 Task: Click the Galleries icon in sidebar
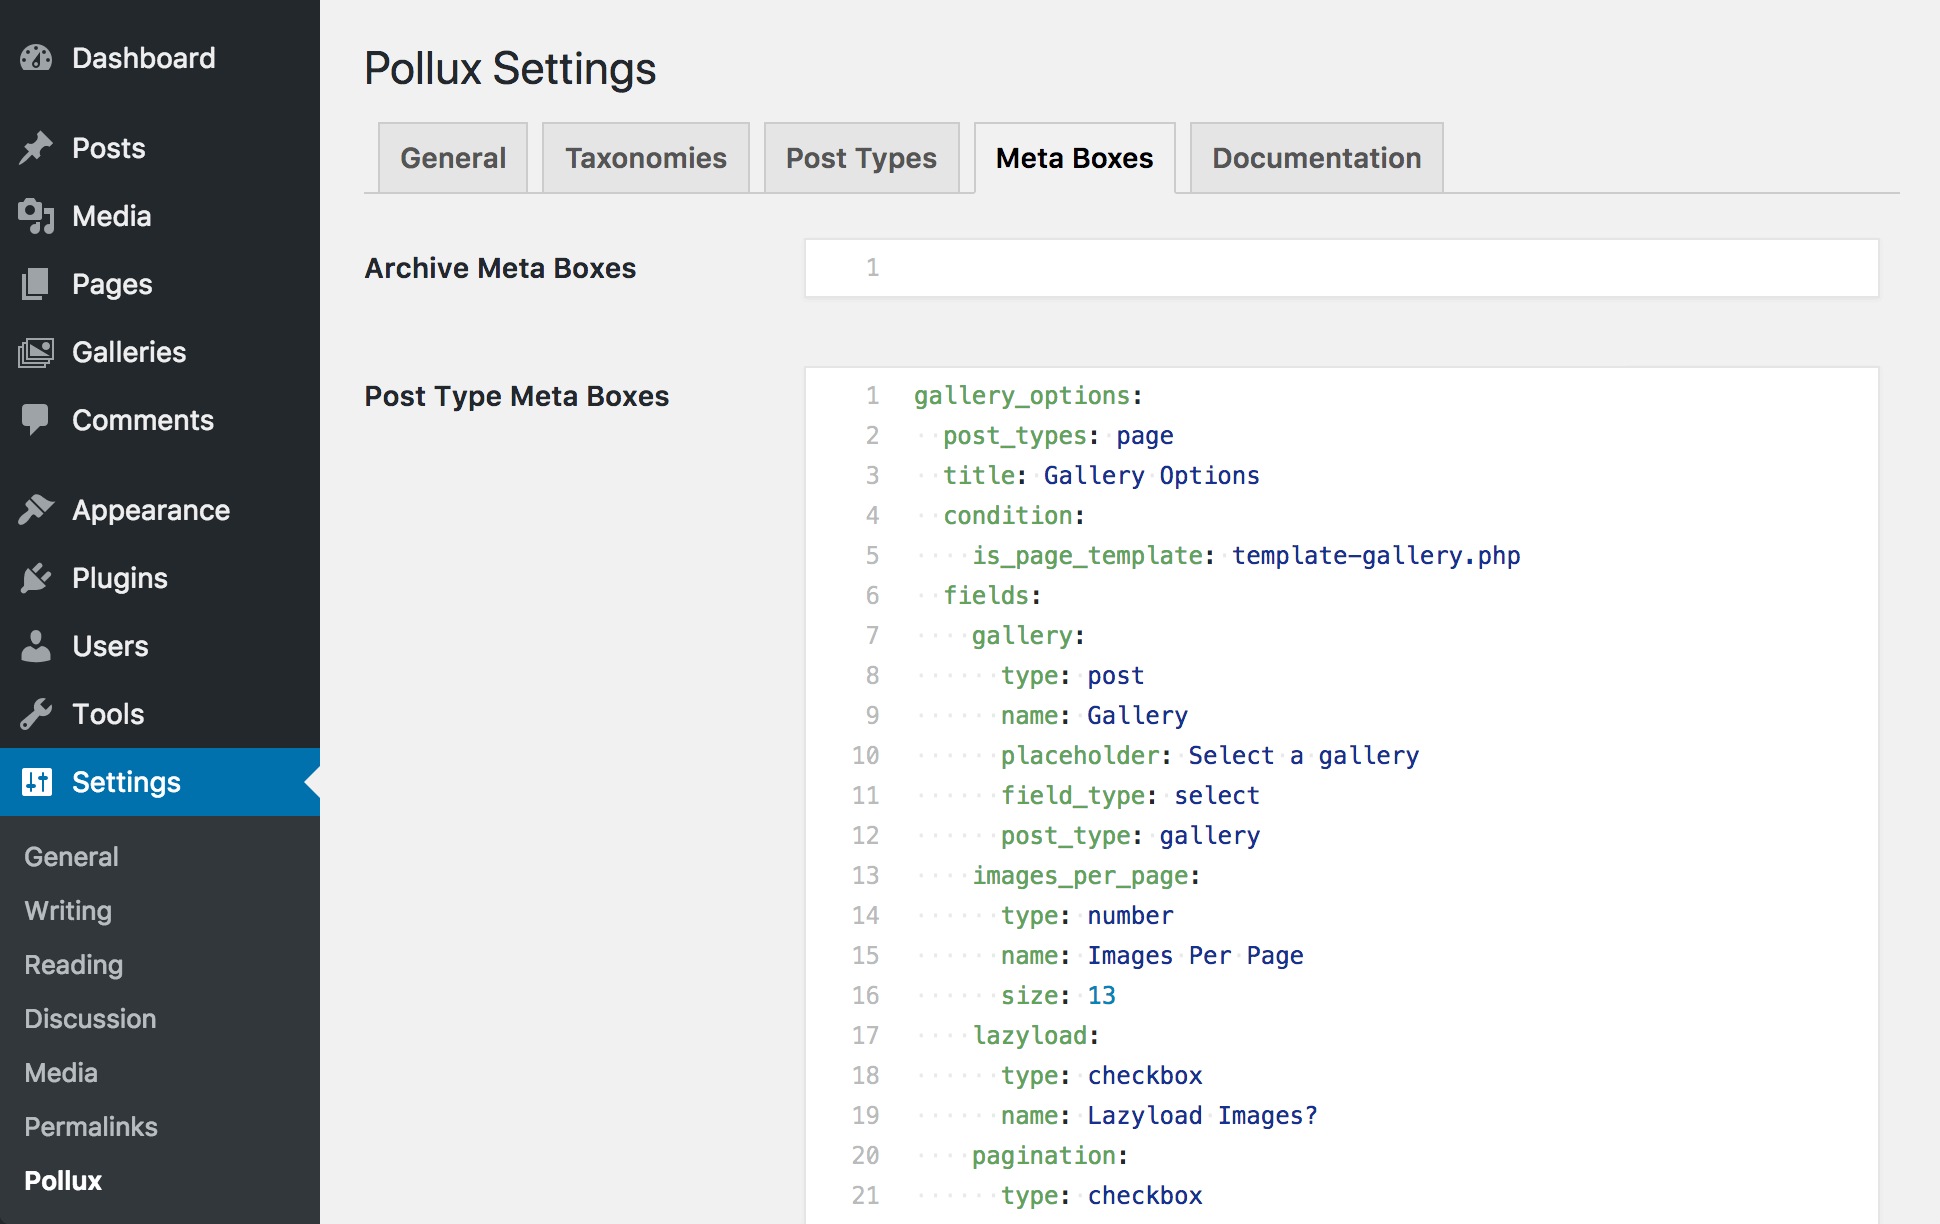pyautogui.click(x=35, y=350)
